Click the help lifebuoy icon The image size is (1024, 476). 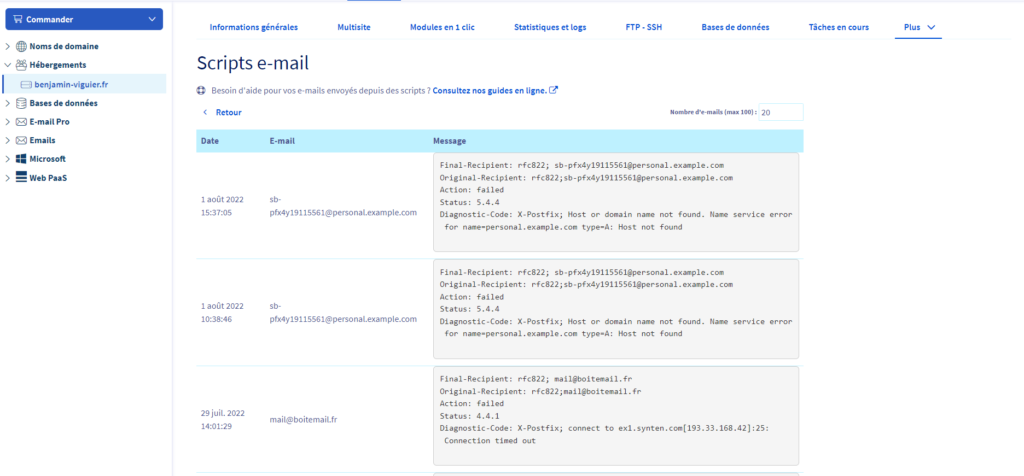(201, 91)
